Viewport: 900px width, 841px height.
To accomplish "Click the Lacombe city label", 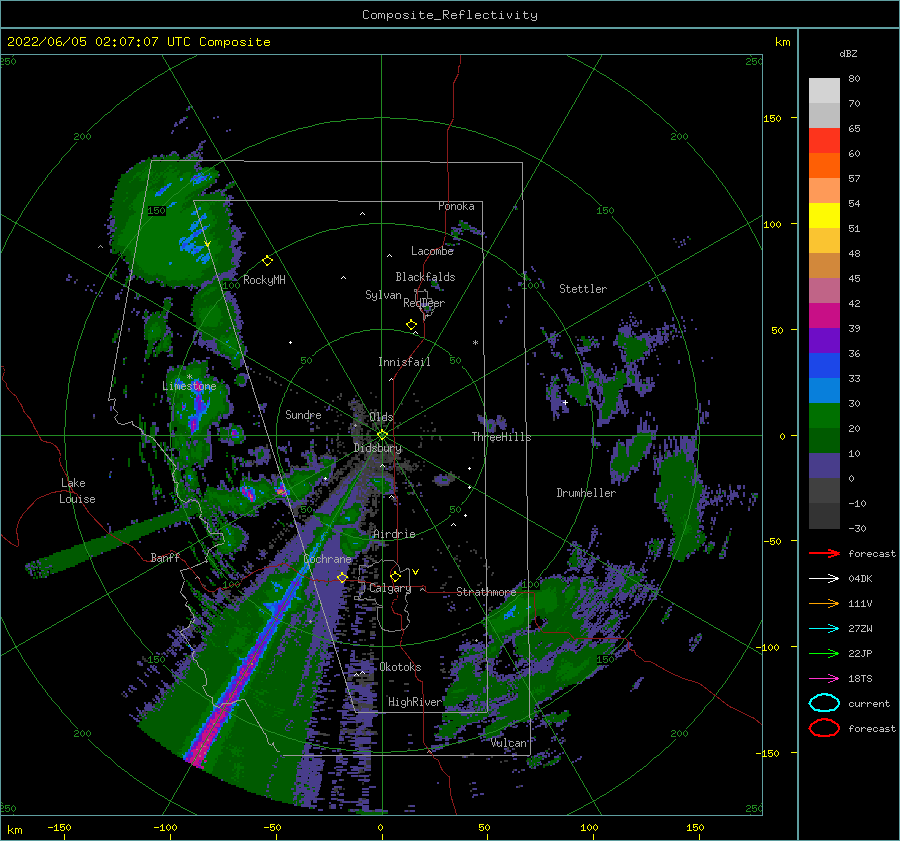I will [x=432, y=251].
